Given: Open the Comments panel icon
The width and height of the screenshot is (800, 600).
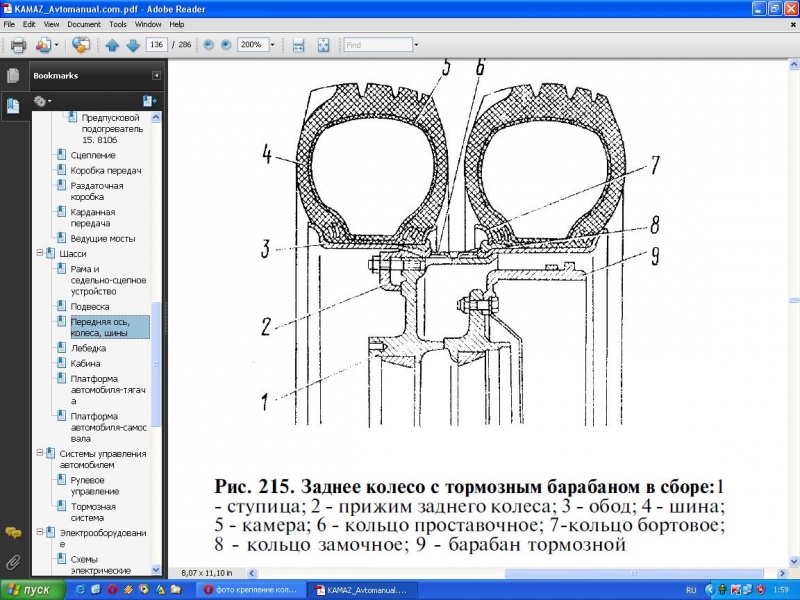Looking at the screenshot, I should click(13, 533).
